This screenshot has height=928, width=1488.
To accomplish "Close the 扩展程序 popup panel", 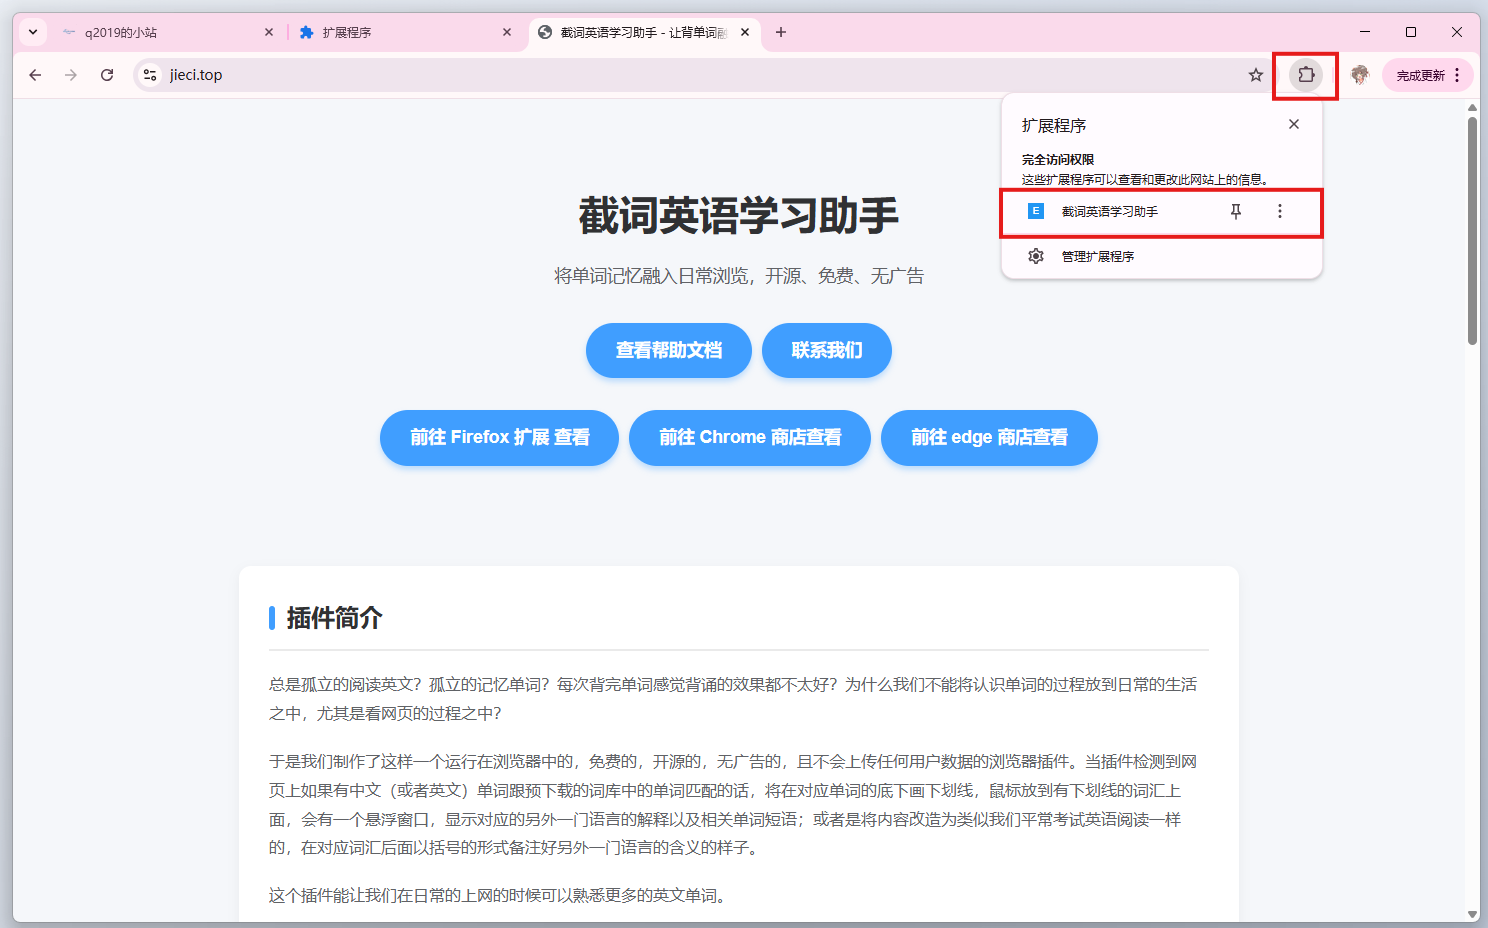I will 1293,124.
